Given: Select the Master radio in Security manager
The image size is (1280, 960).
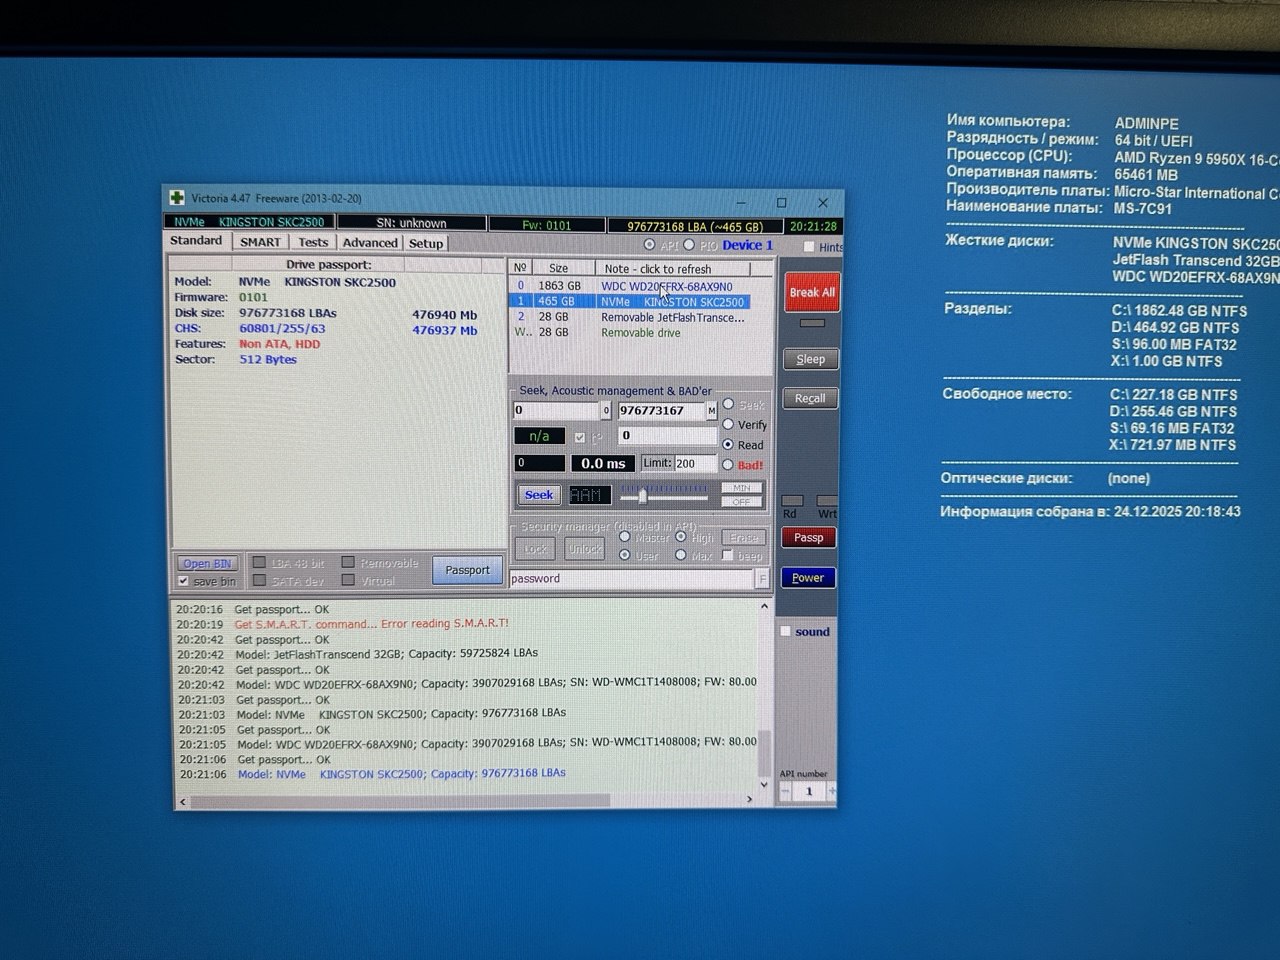Looking at the screenshot, I should coord(625,537).
